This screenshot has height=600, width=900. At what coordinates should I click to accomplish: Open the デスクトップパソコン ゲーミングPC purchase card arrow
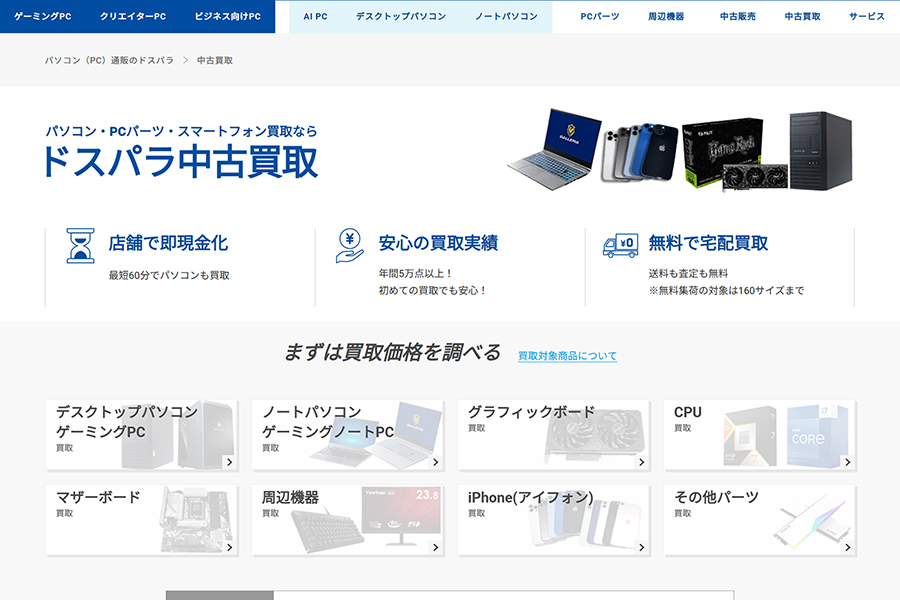[x=229, y=462]
